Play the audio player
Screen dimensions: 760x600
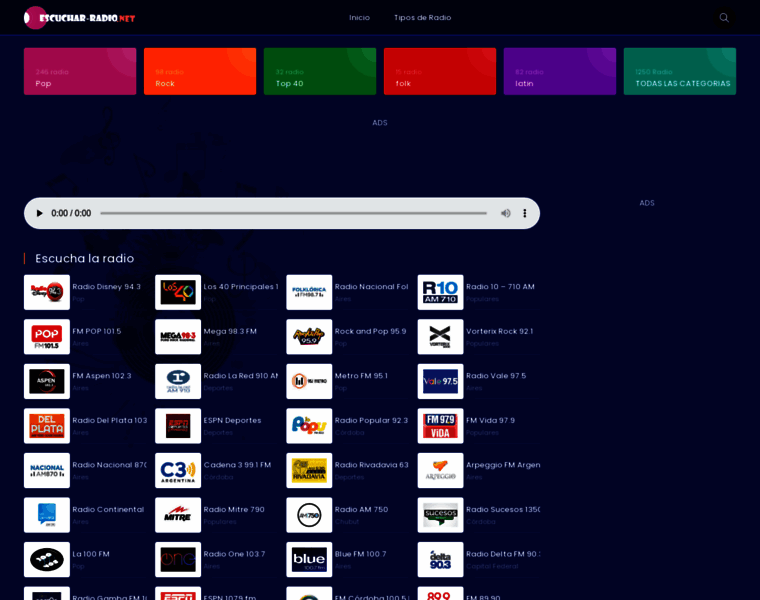[39, 213]
